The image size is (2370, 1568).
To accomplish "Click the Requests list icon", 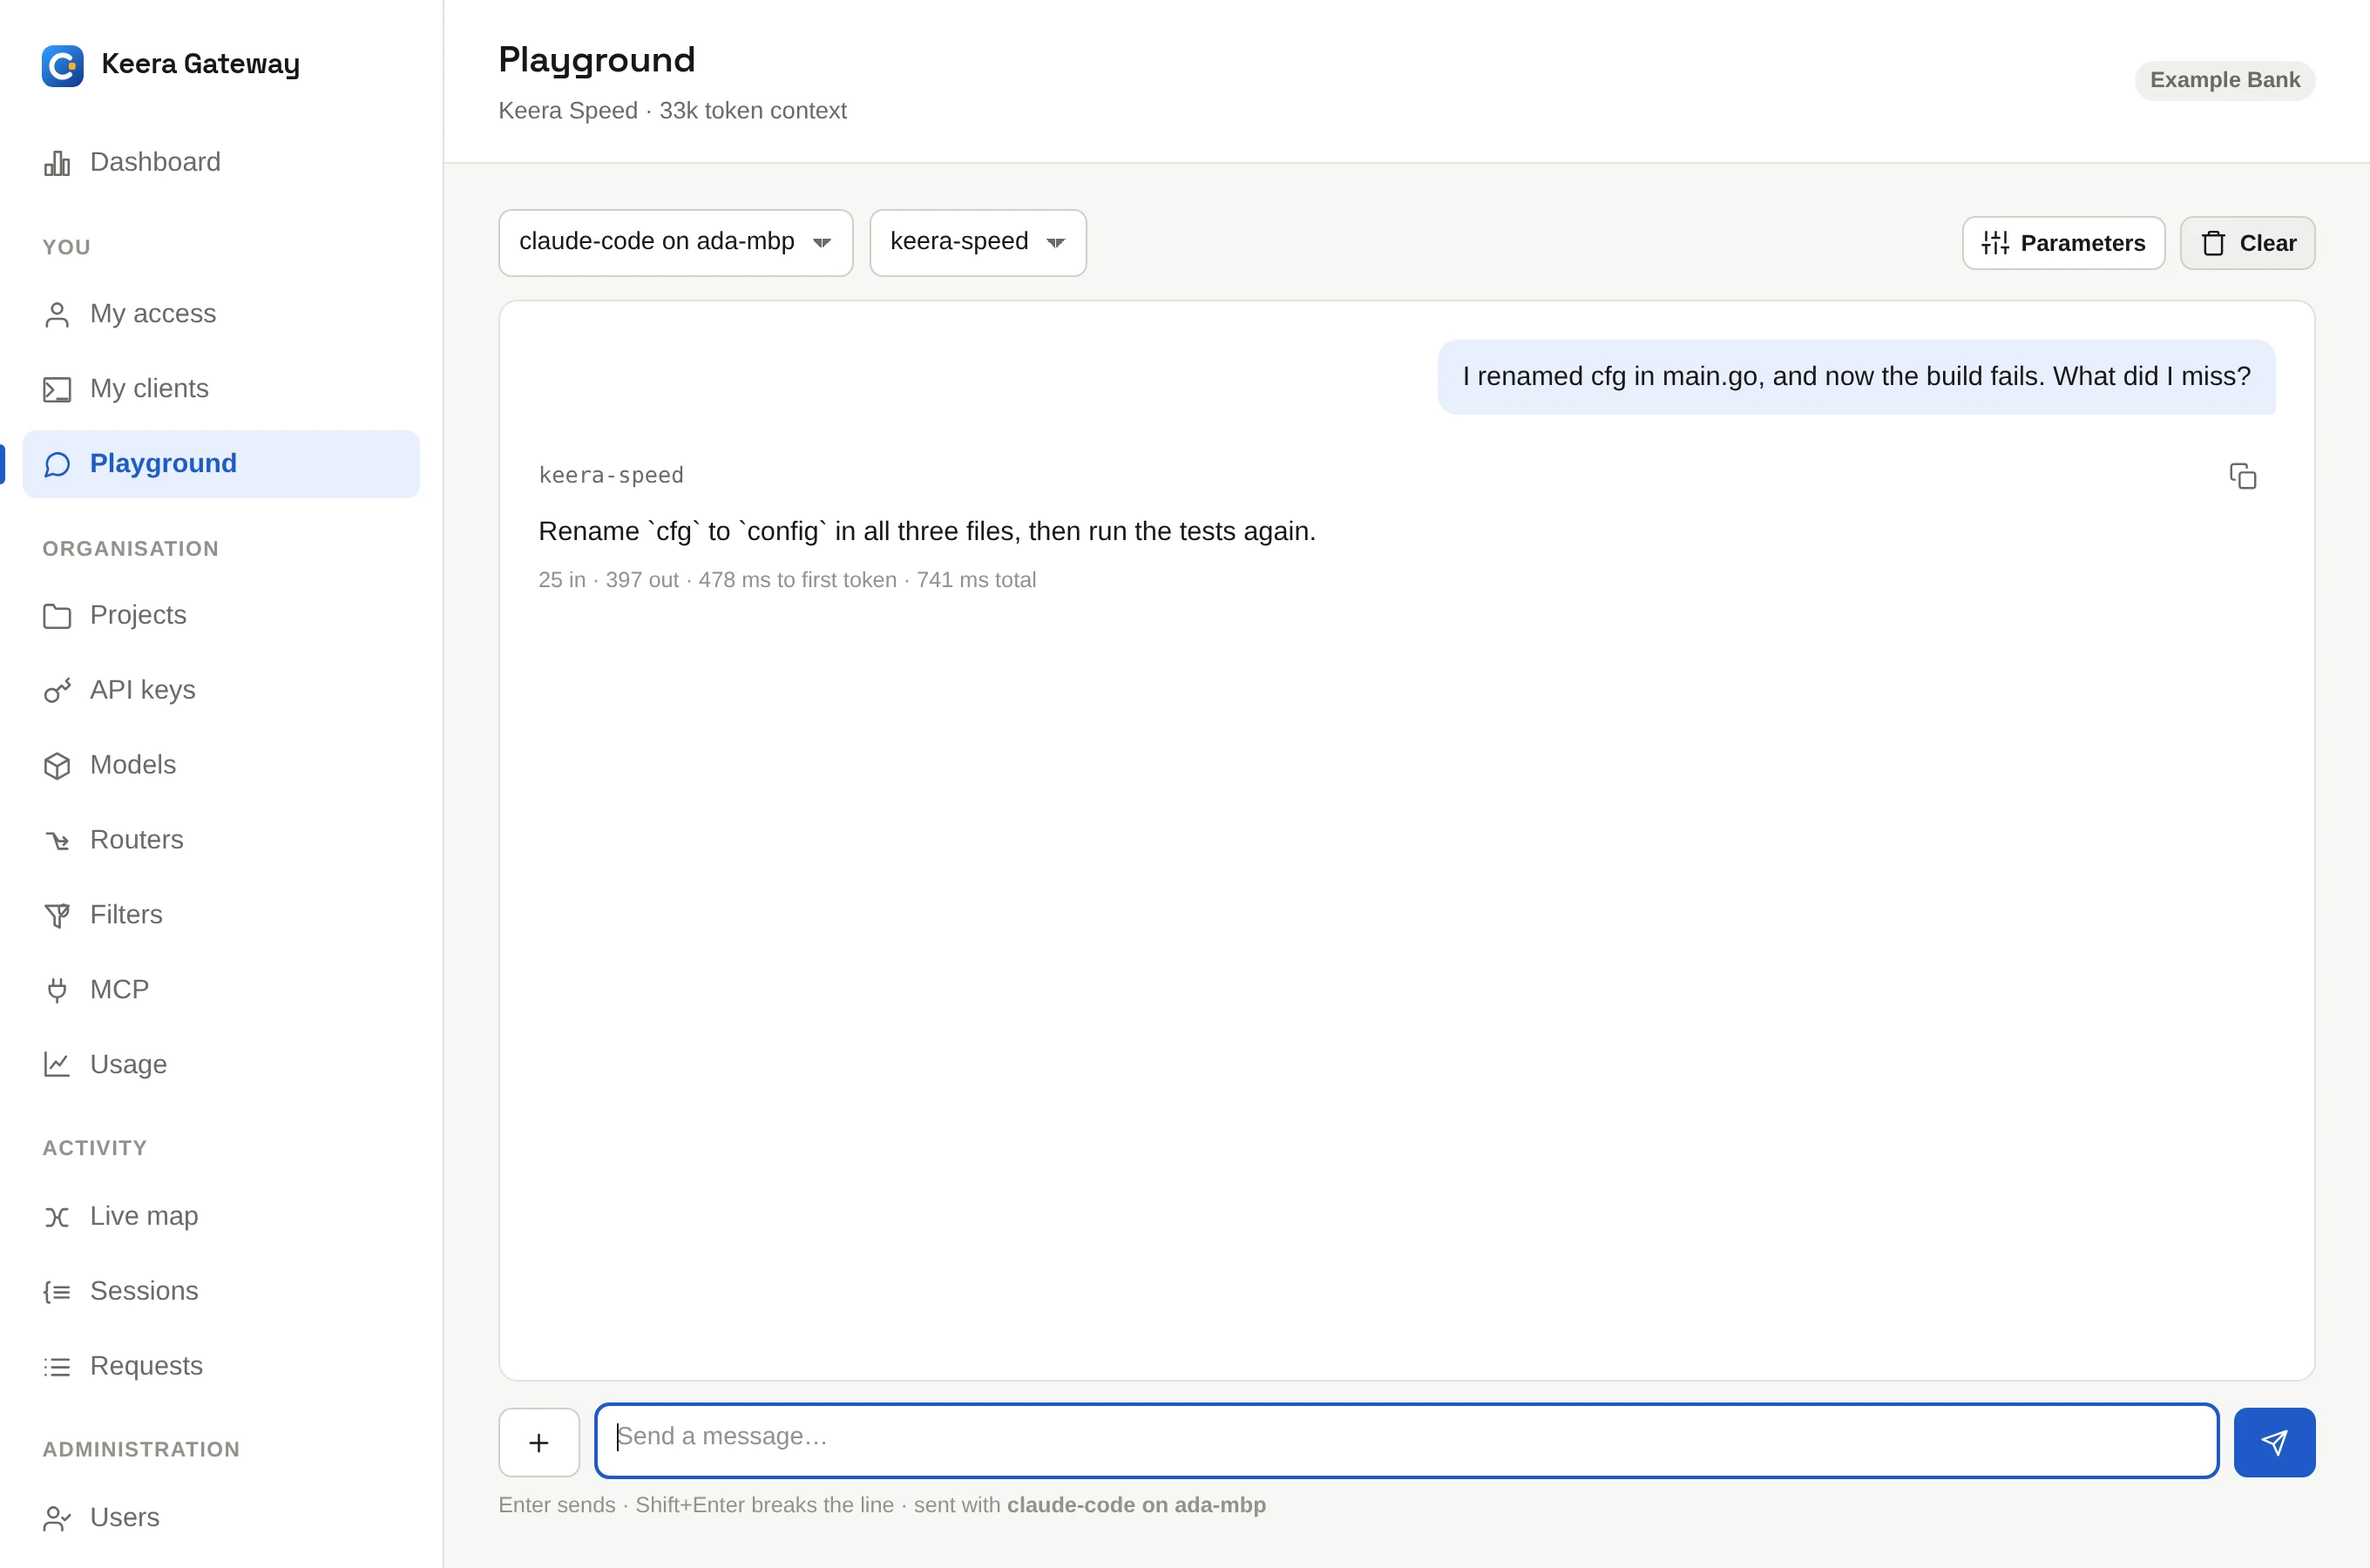I will (57, 1367).
